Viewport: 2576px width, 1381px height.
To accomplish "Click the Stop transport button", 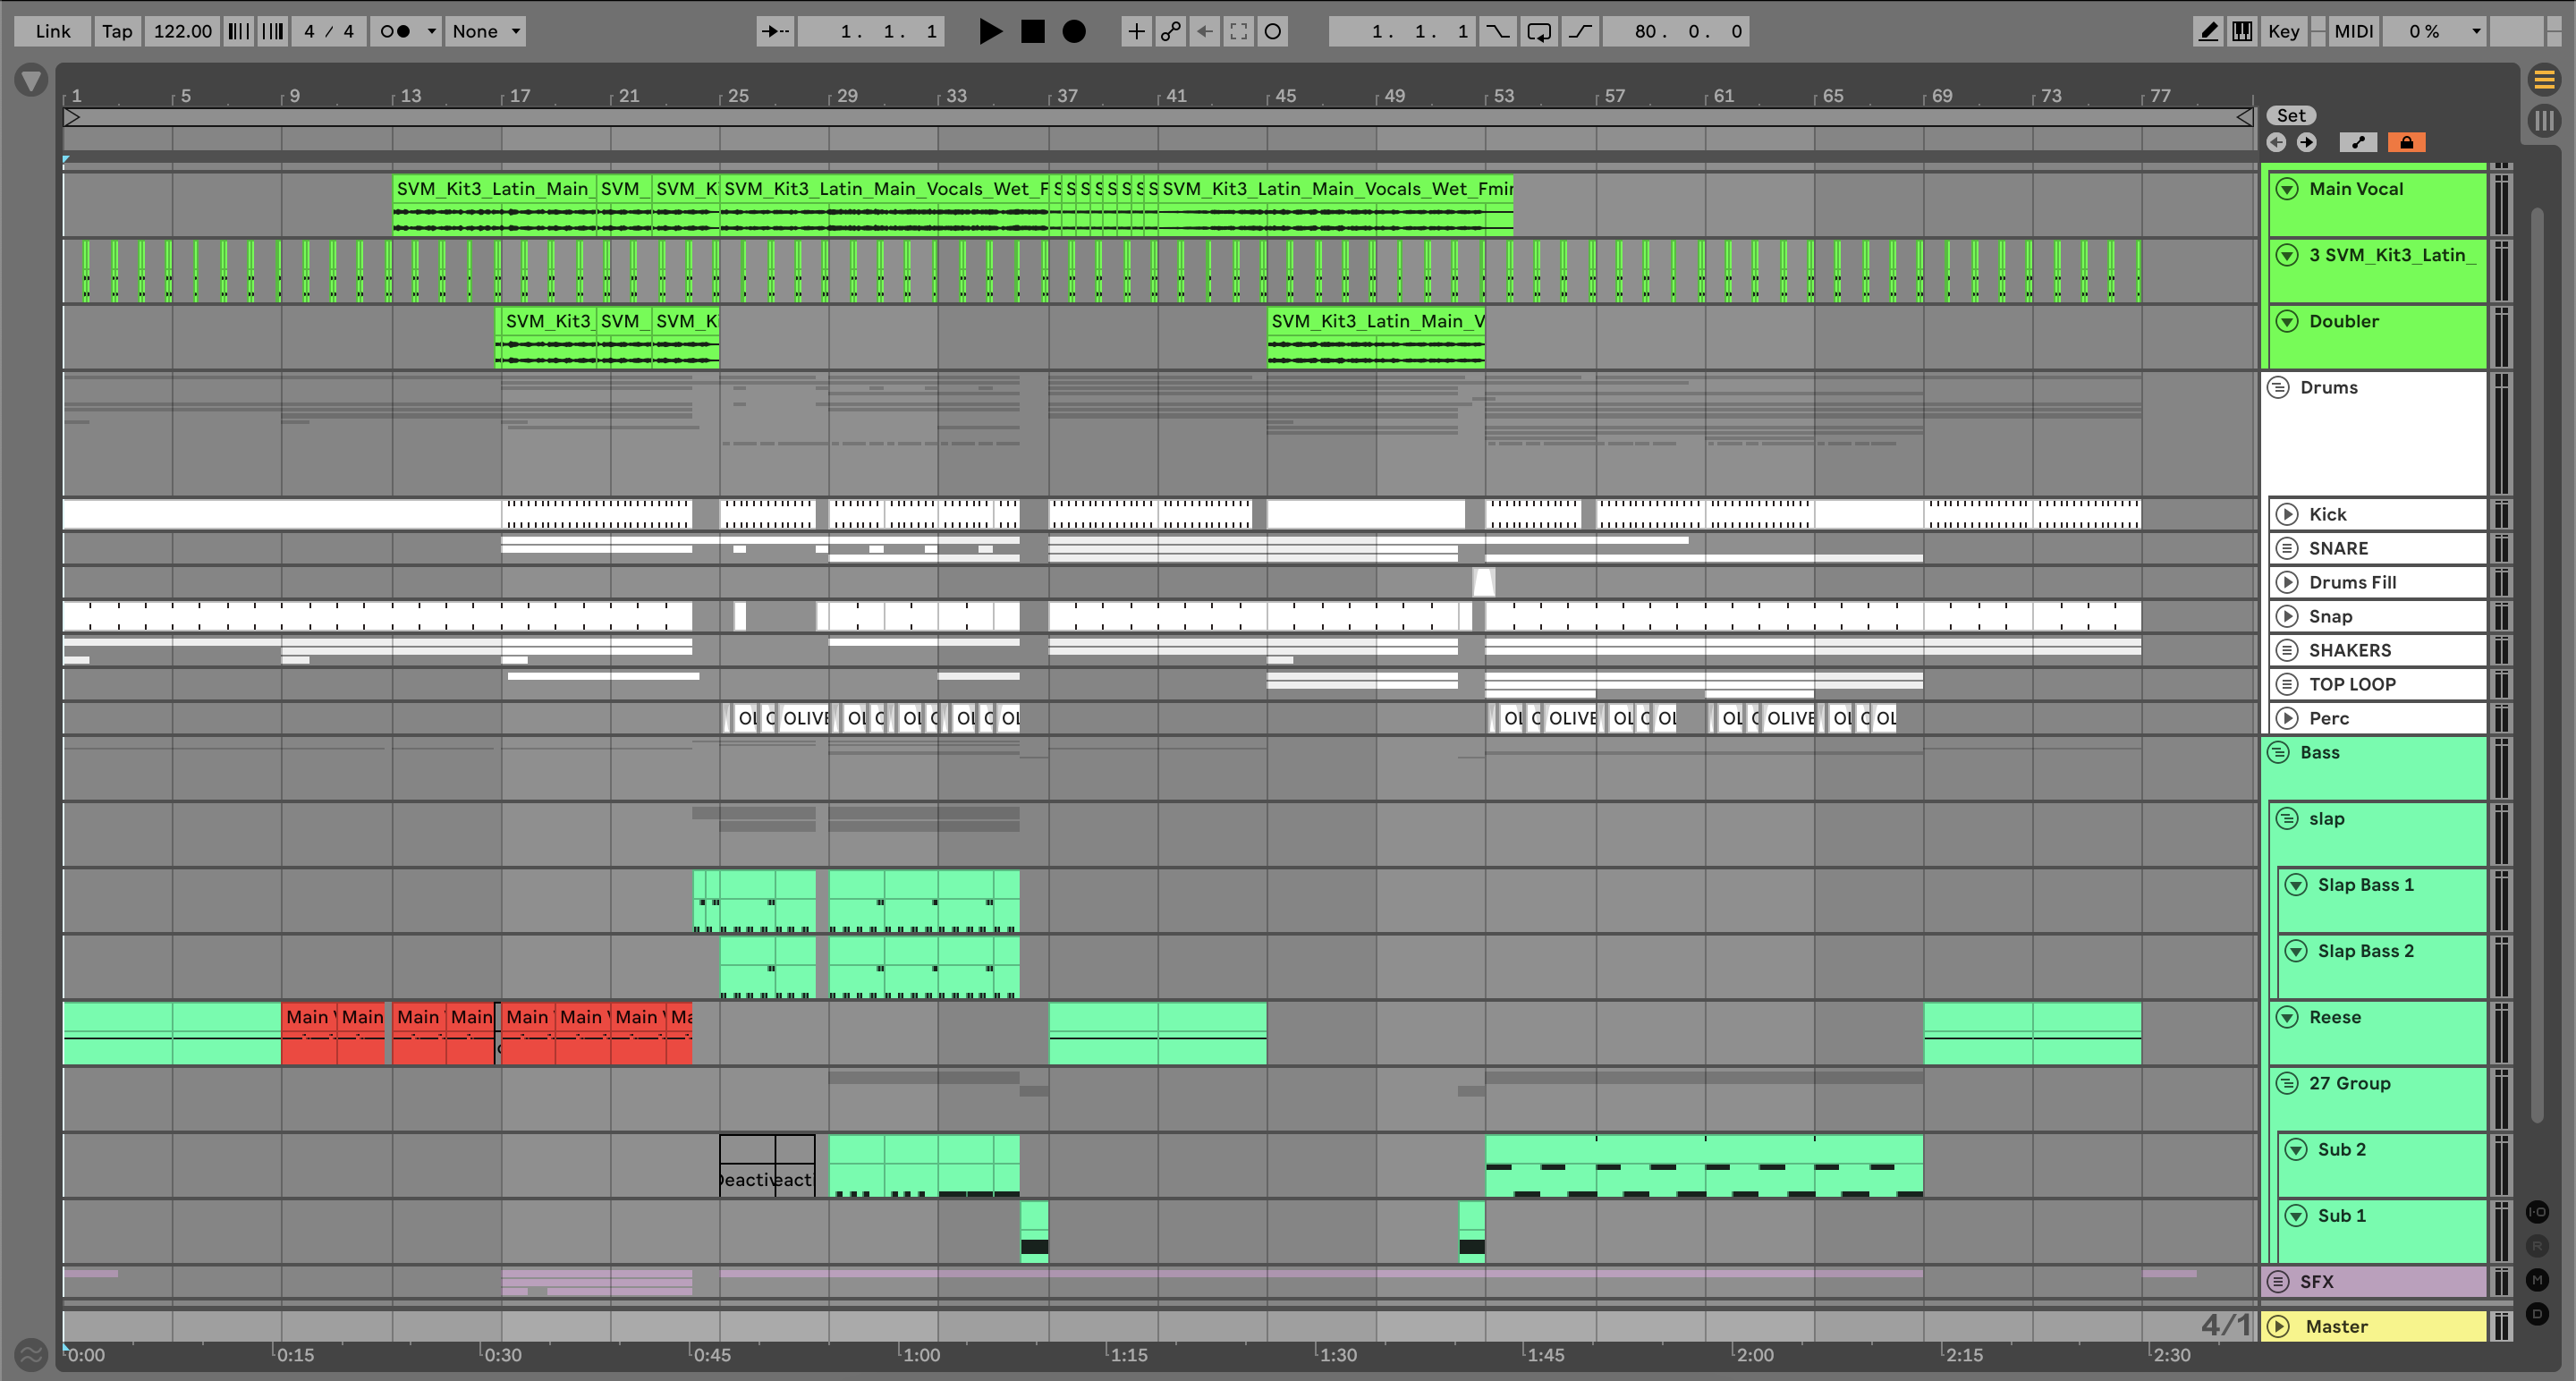I will [x=1032, y=31].
